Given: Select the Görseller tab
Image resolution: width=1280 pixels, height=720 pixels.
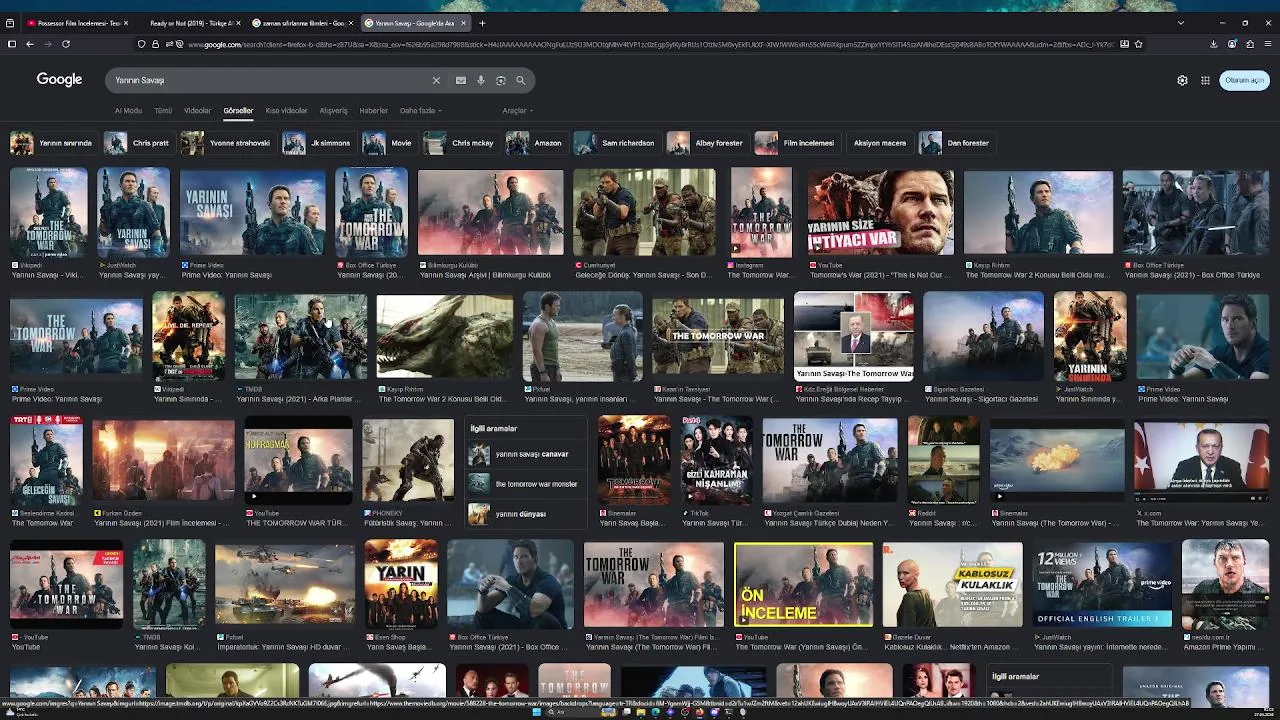Looking at the screenshot, I should (238, 111).
